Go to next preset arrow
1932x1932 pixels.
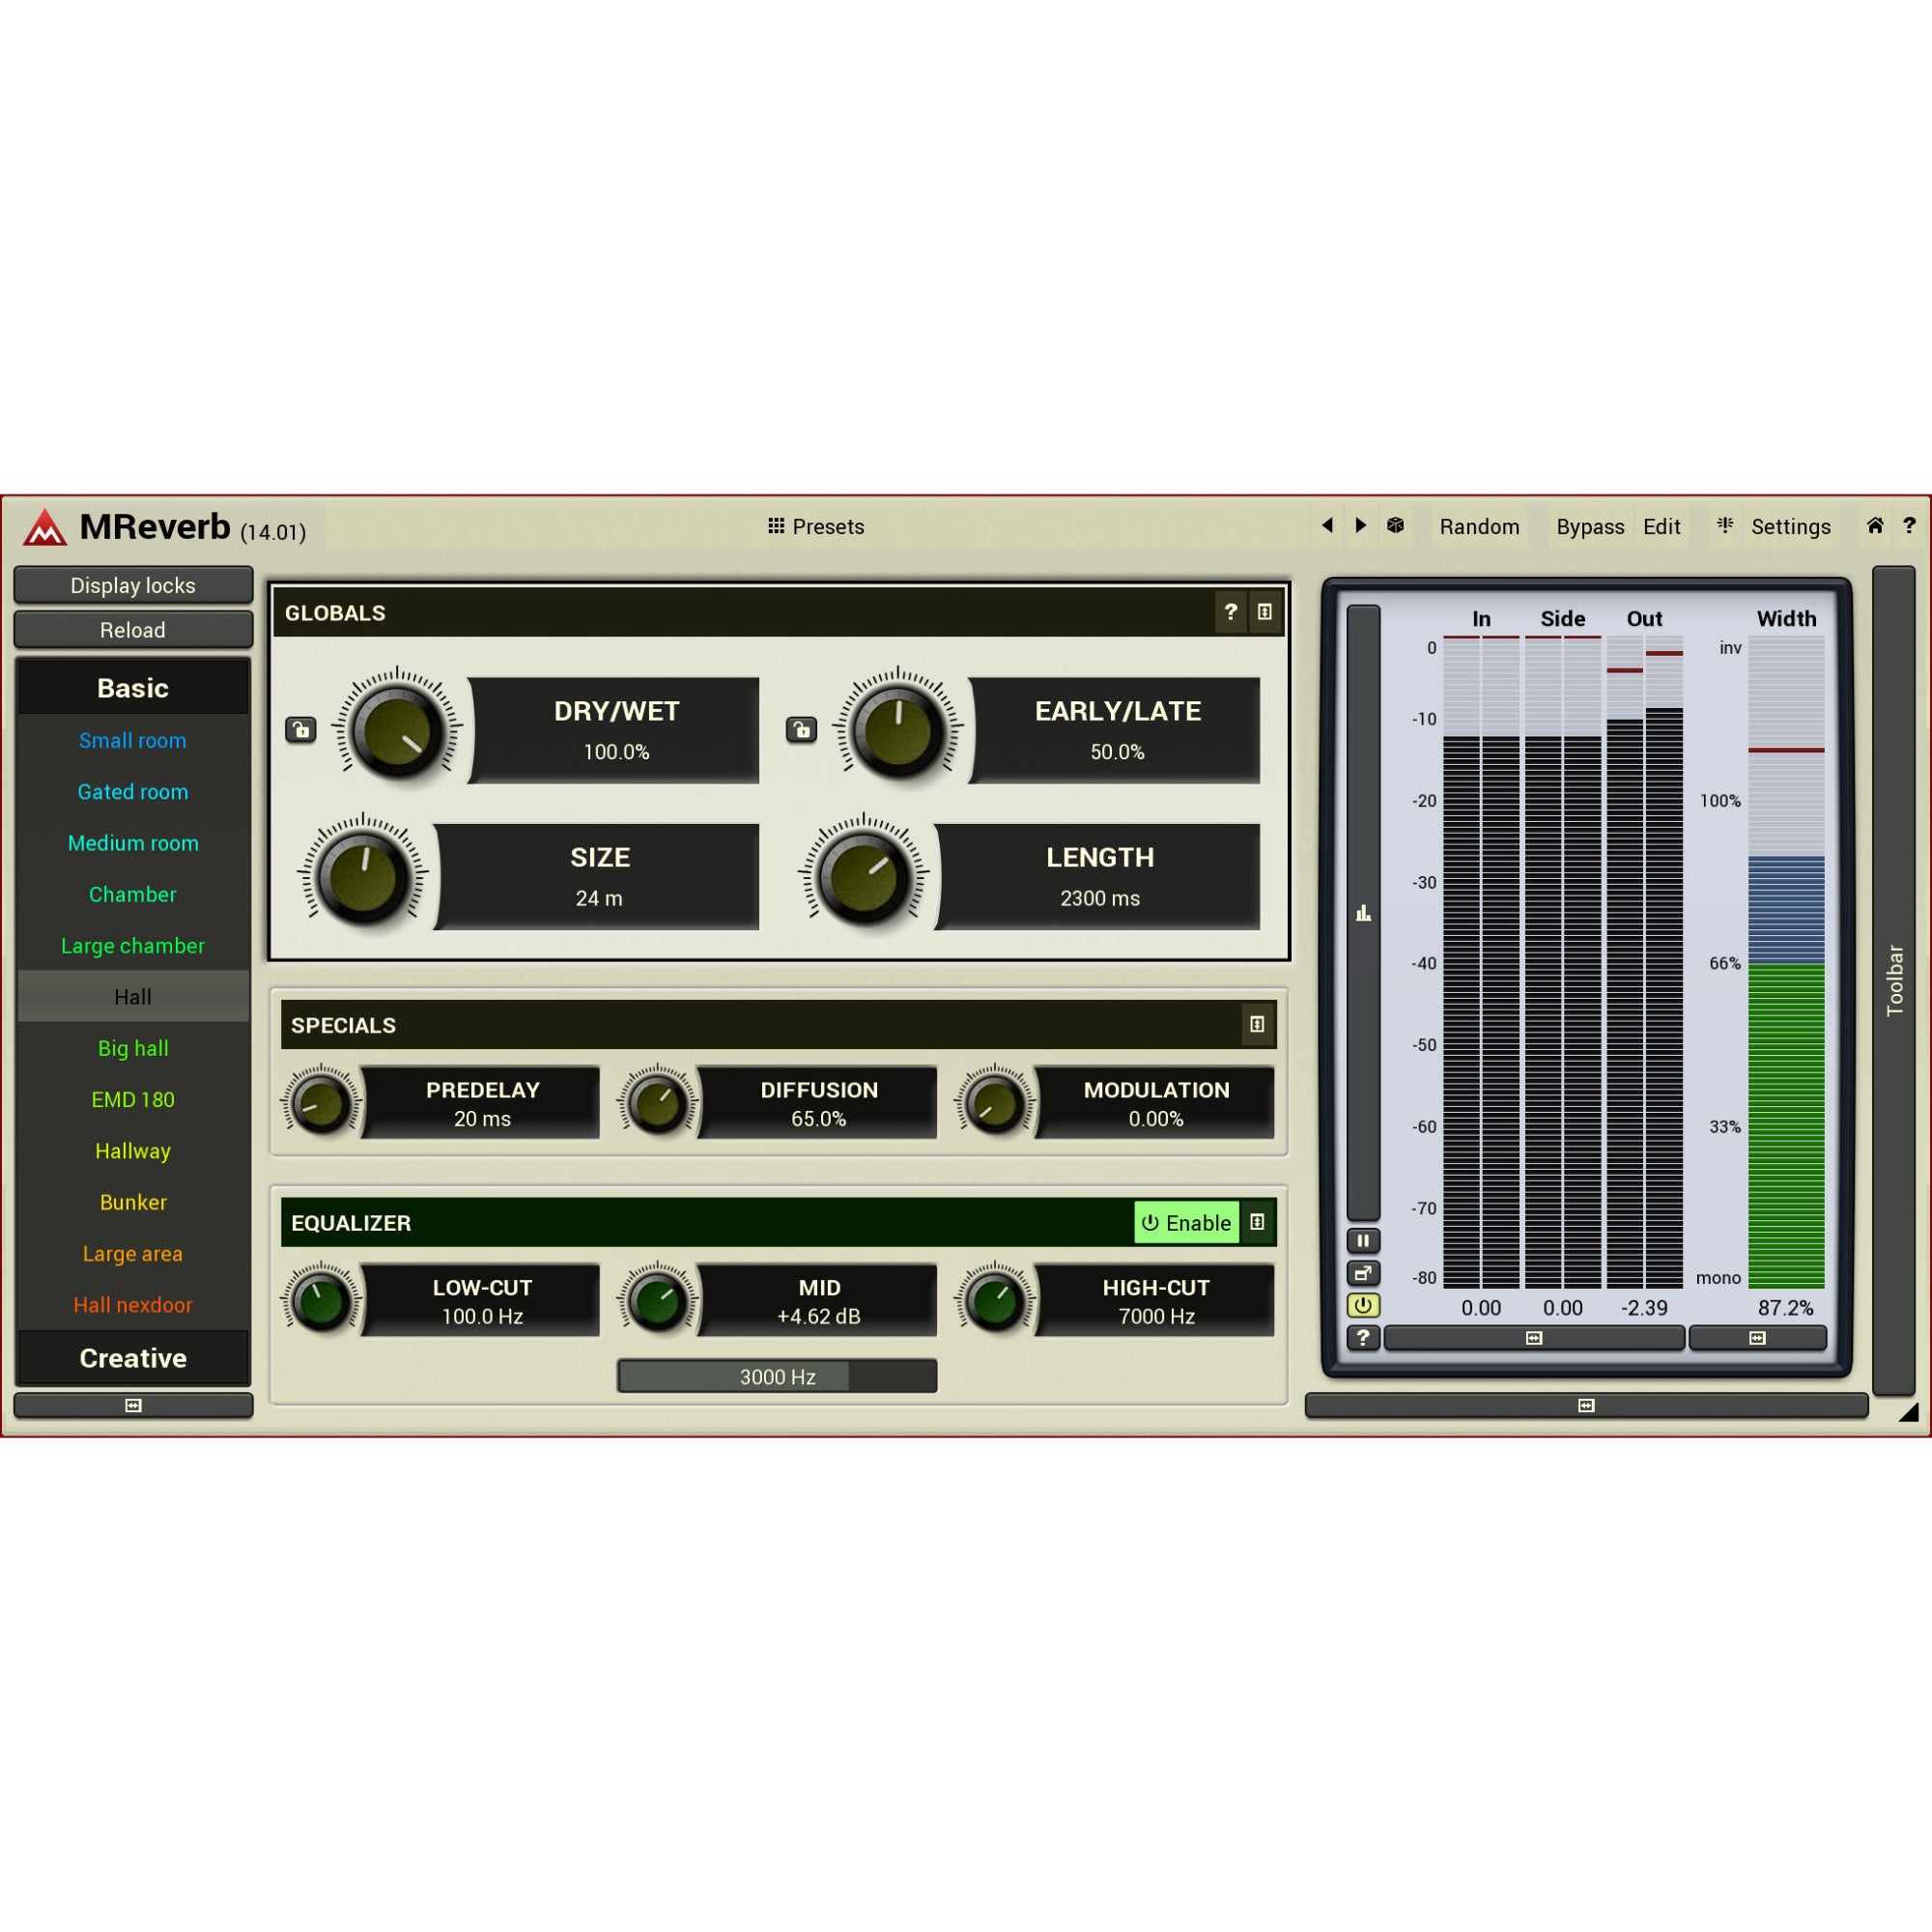pos(1360,525)
